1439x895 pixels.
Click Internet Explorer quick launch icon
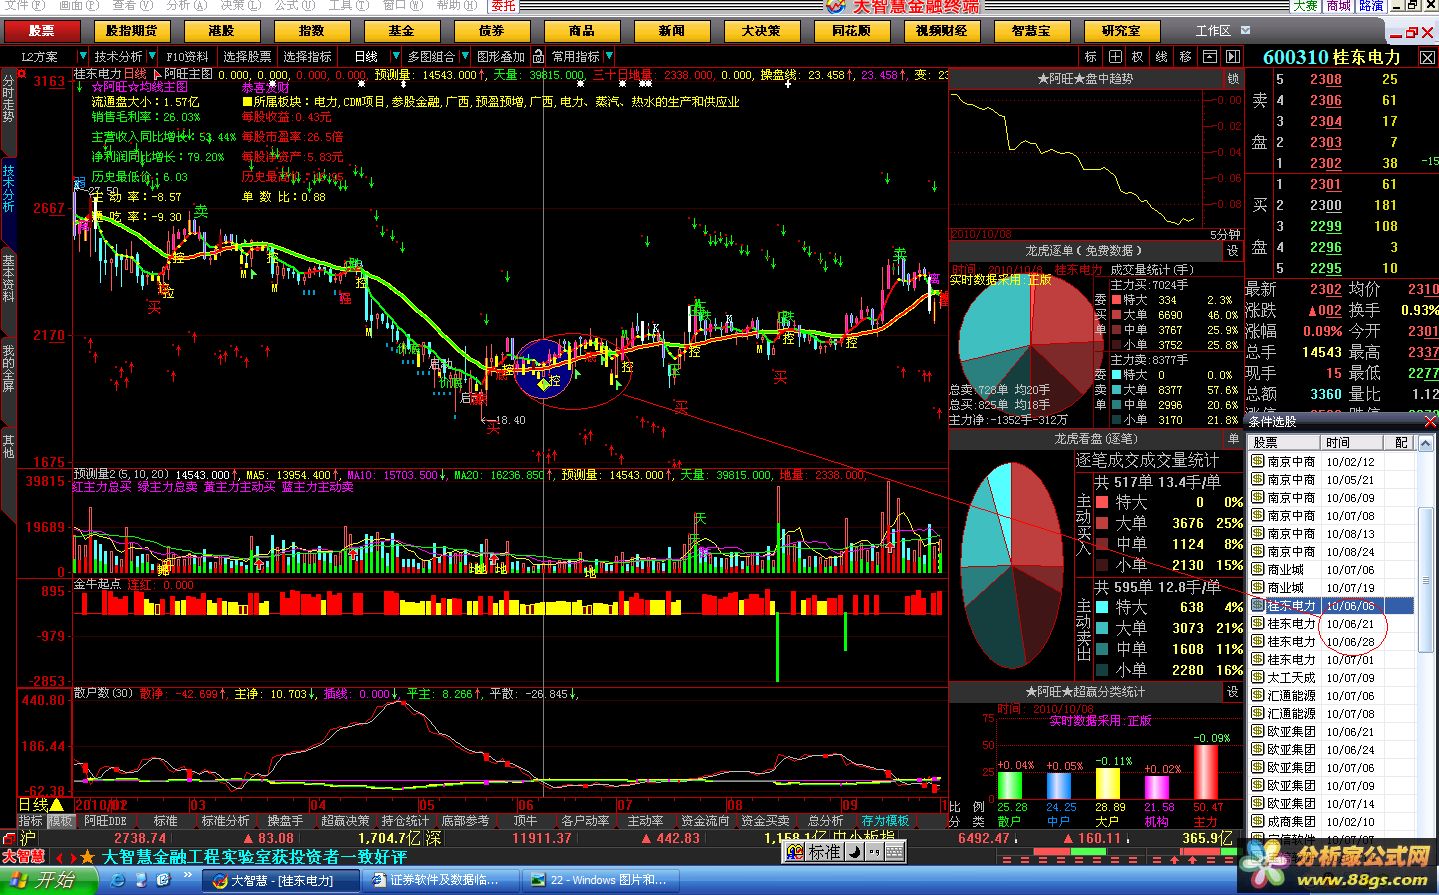click(119, 880)
